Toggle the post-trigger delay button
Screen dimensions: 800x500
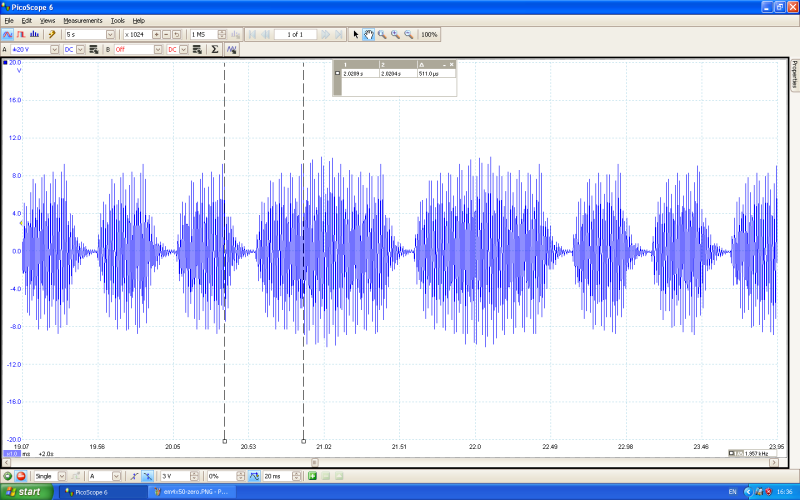[x=254, y=476]
